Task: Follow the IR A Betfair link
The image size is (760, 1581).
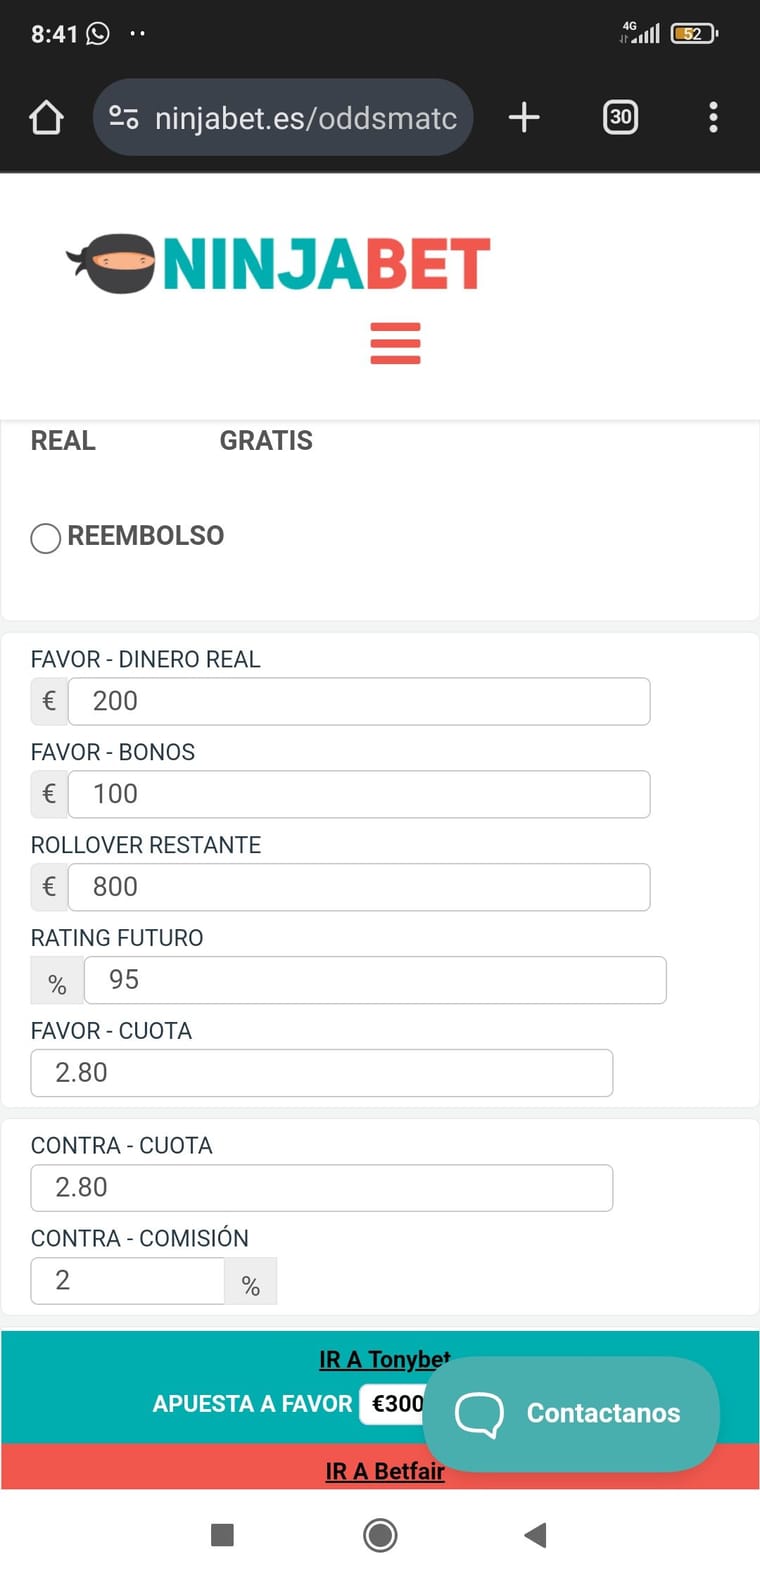Action: [384, 1471]
